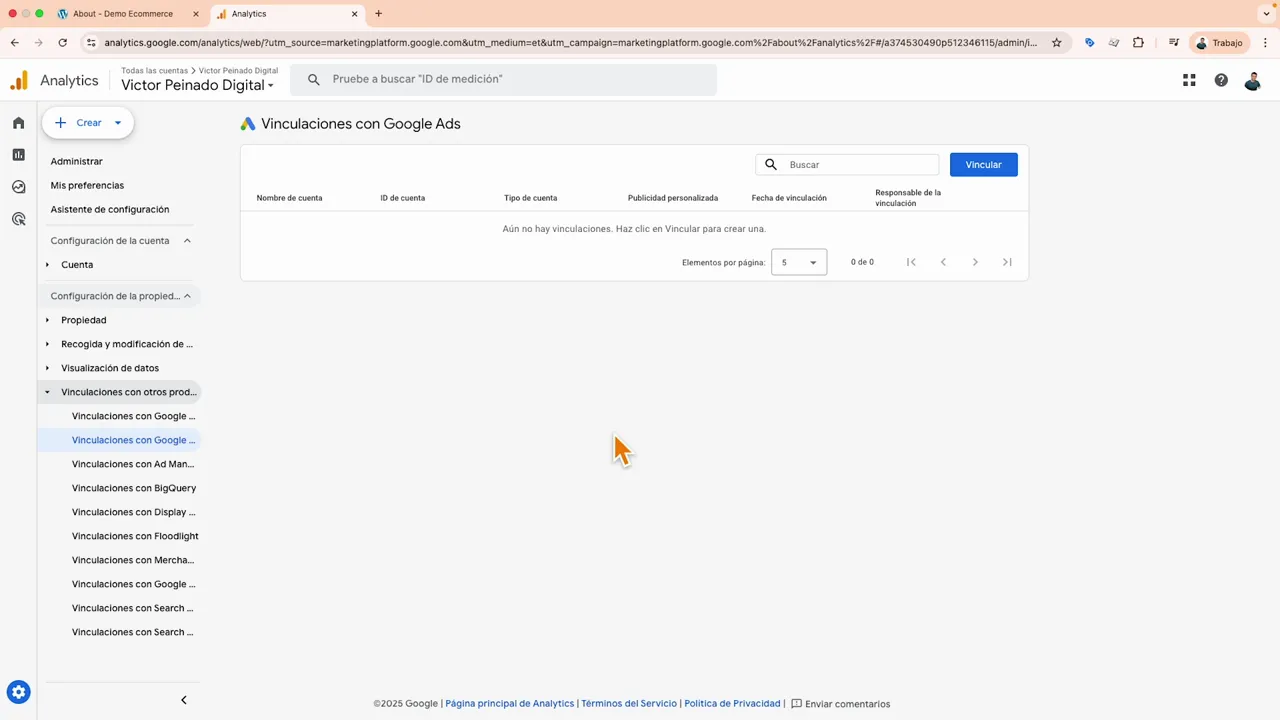The width and height of the screenshot is (1280, 720).
Task: Expand the Cuenta tree item
Action: point(47,264)
